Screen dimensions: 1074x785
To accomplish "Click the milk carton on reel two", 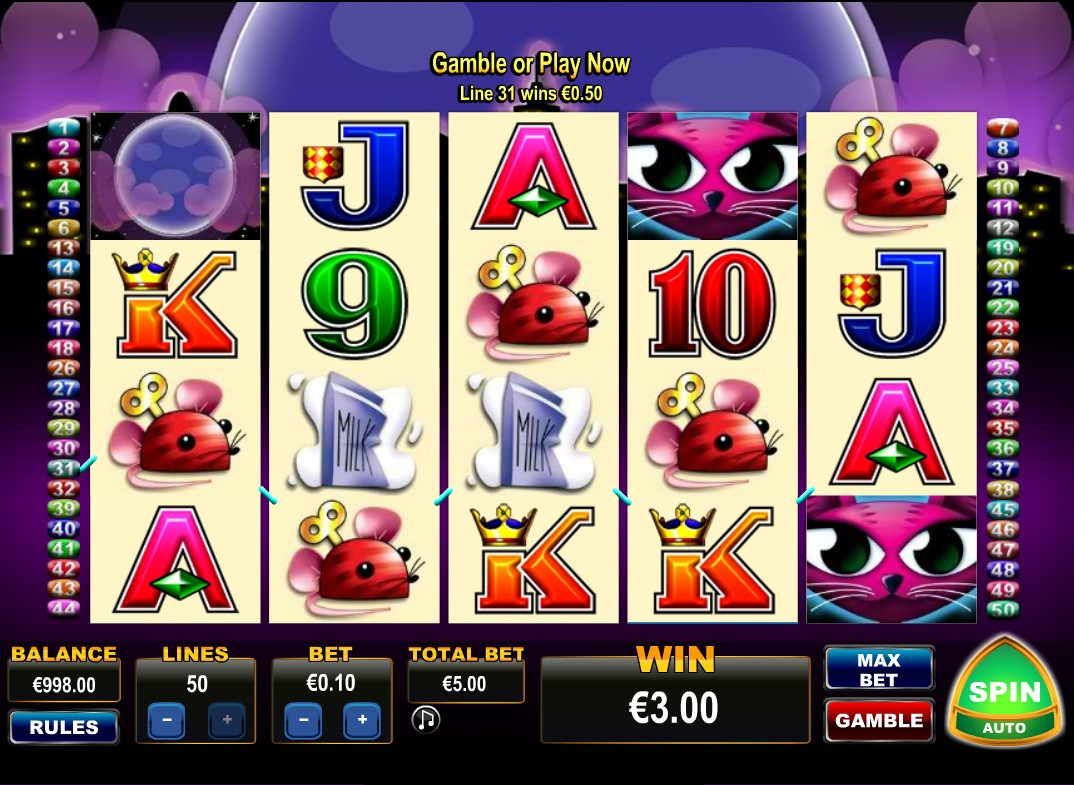I will coord(354,430).
